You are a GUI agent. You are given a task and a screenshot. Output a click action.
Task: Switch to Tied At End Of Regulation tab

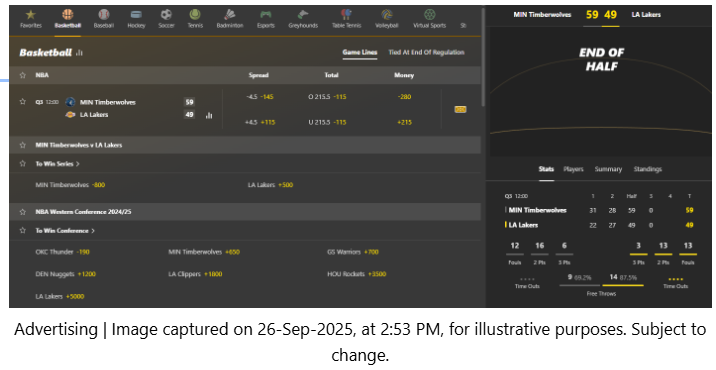click(426, 53)
